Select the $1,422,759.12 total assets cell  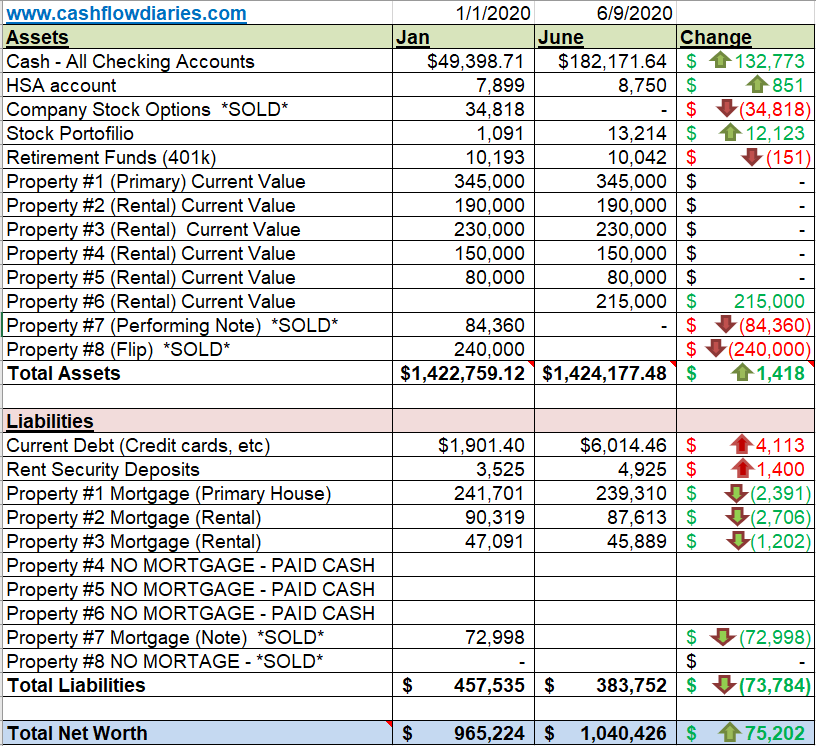(463, 373)
